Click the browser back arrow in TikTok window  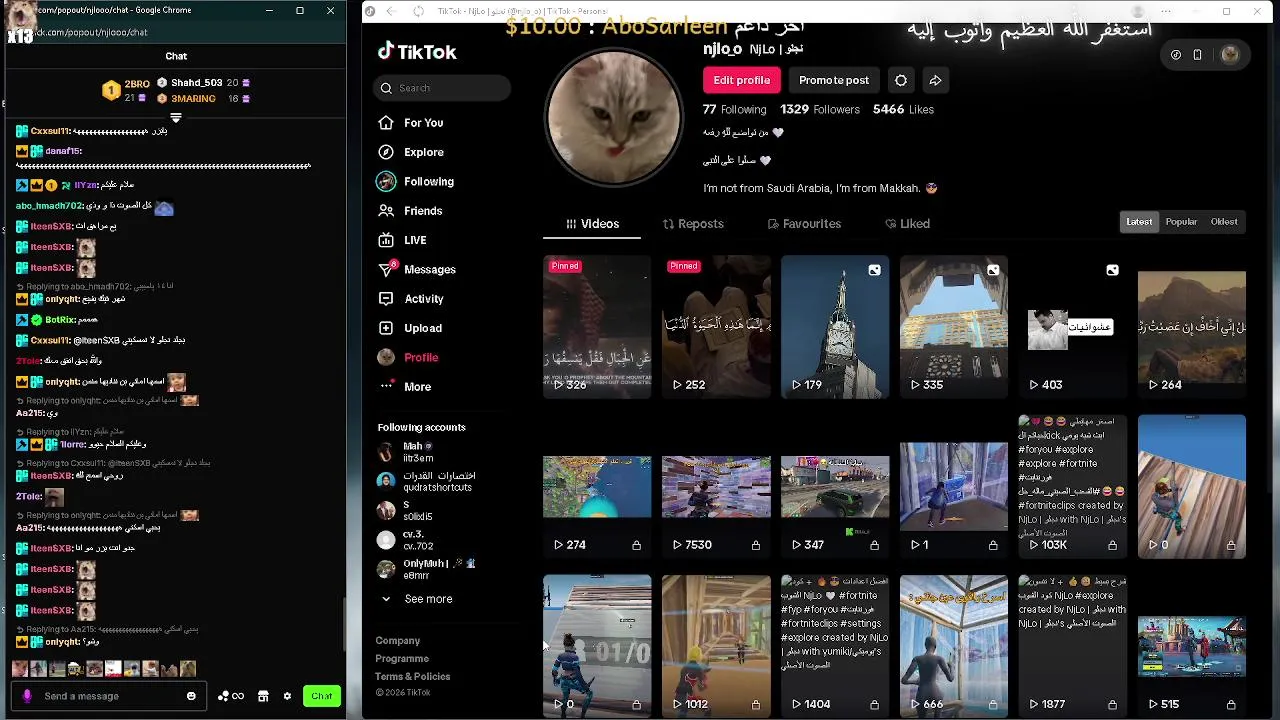coord(391,11)
